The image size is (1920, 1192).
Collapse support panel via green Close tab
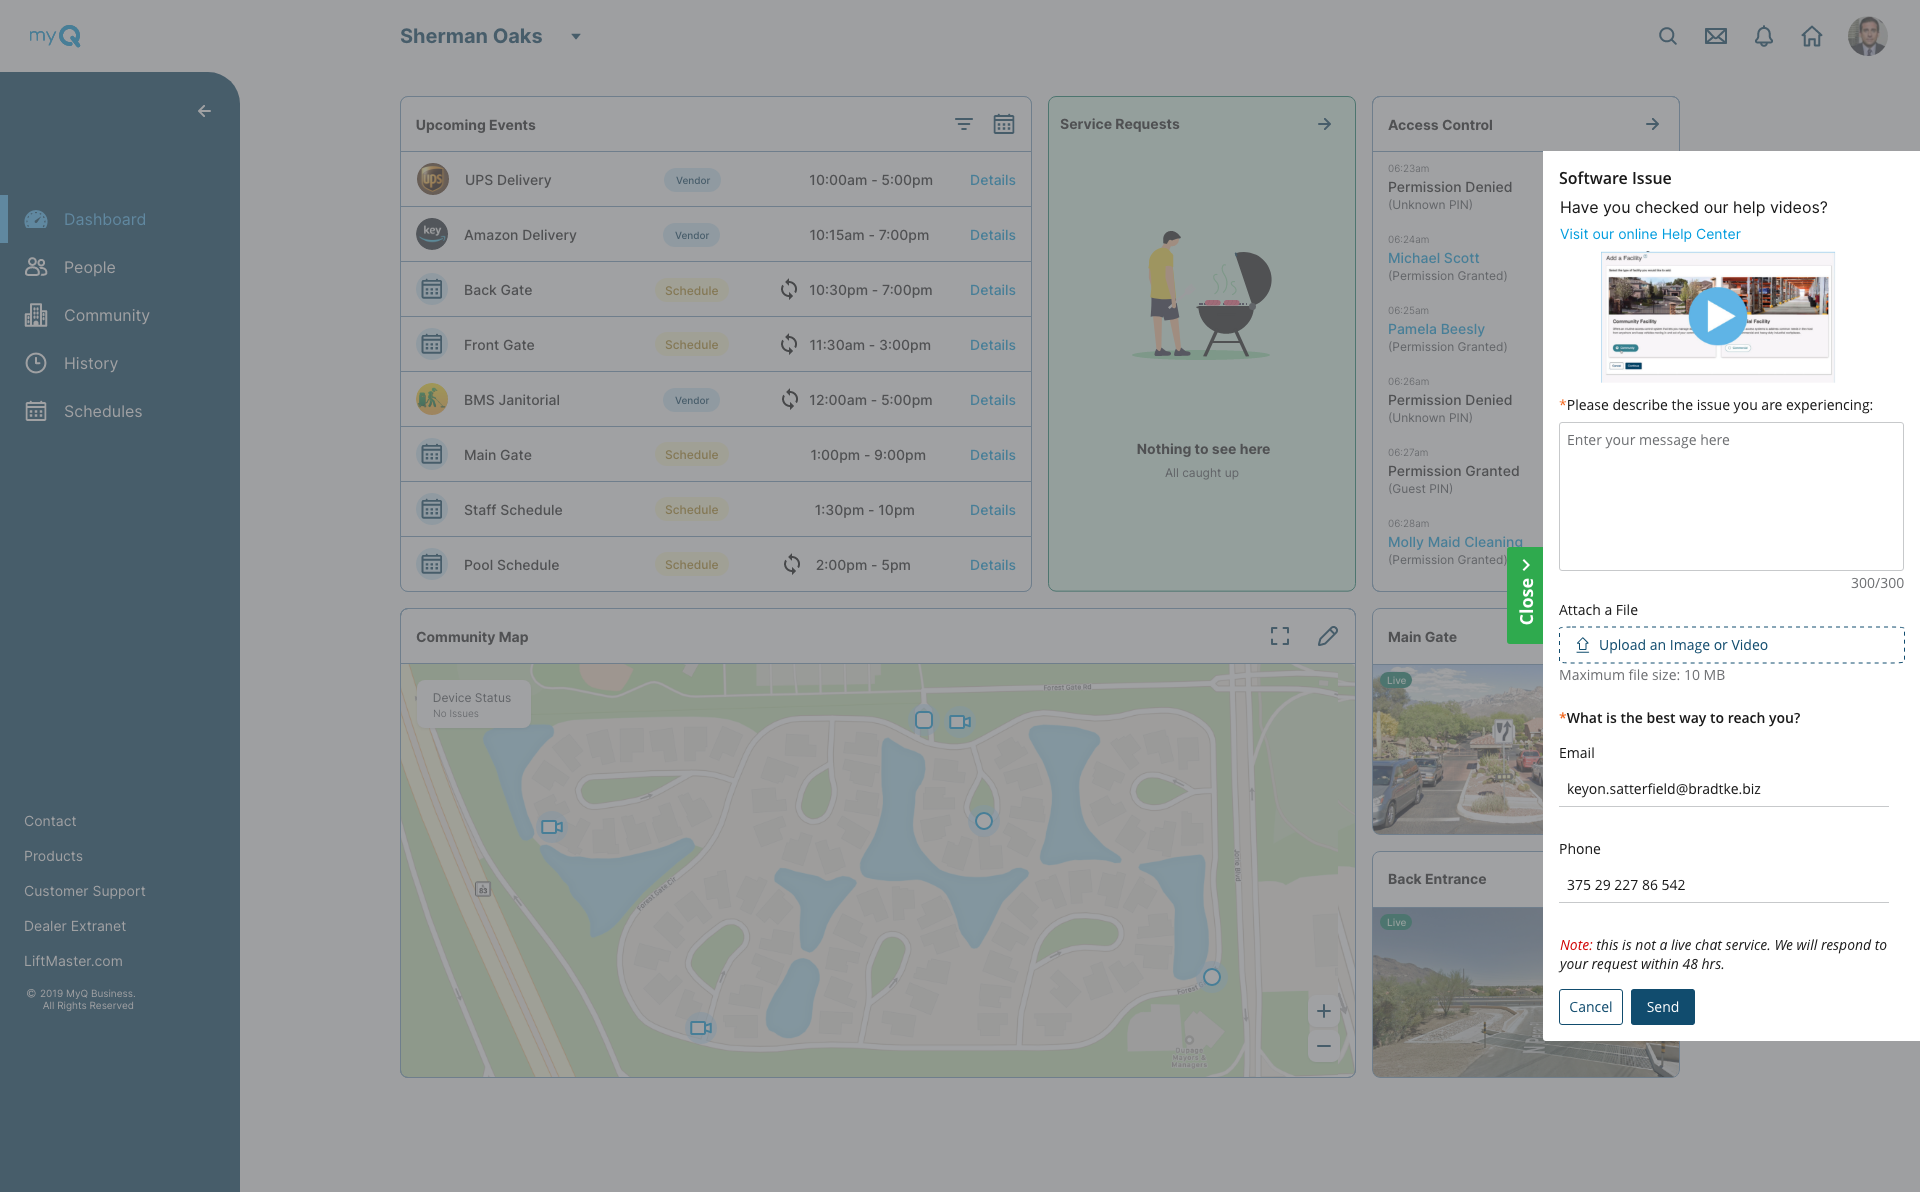(x=1525, y=595)
